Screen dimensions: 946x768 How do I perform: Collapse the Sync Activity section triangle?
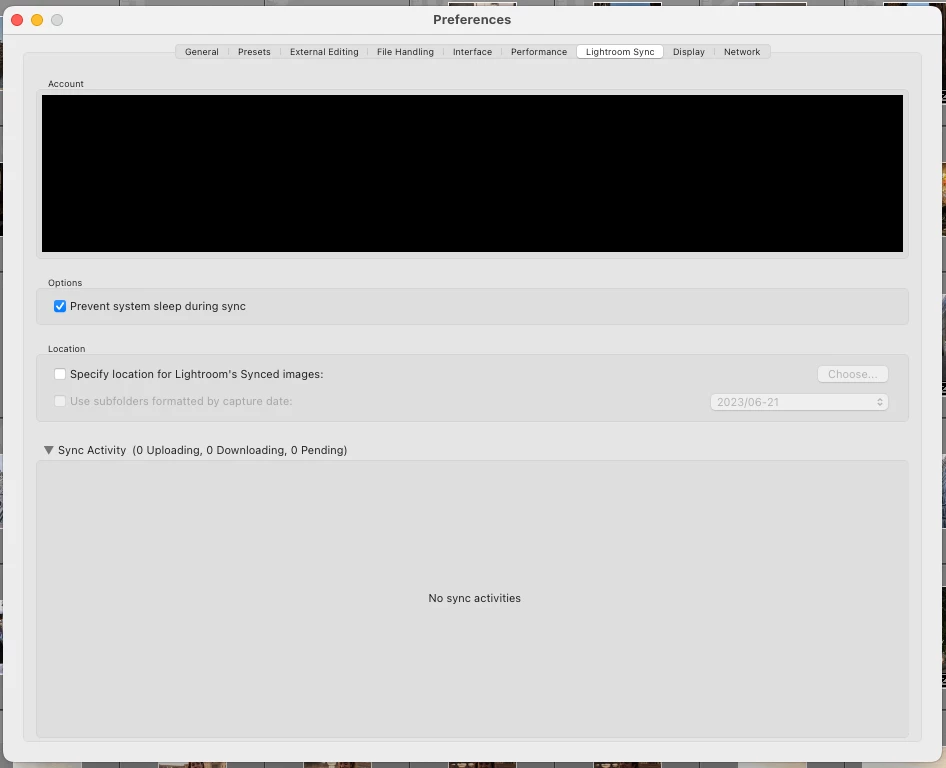49,450
